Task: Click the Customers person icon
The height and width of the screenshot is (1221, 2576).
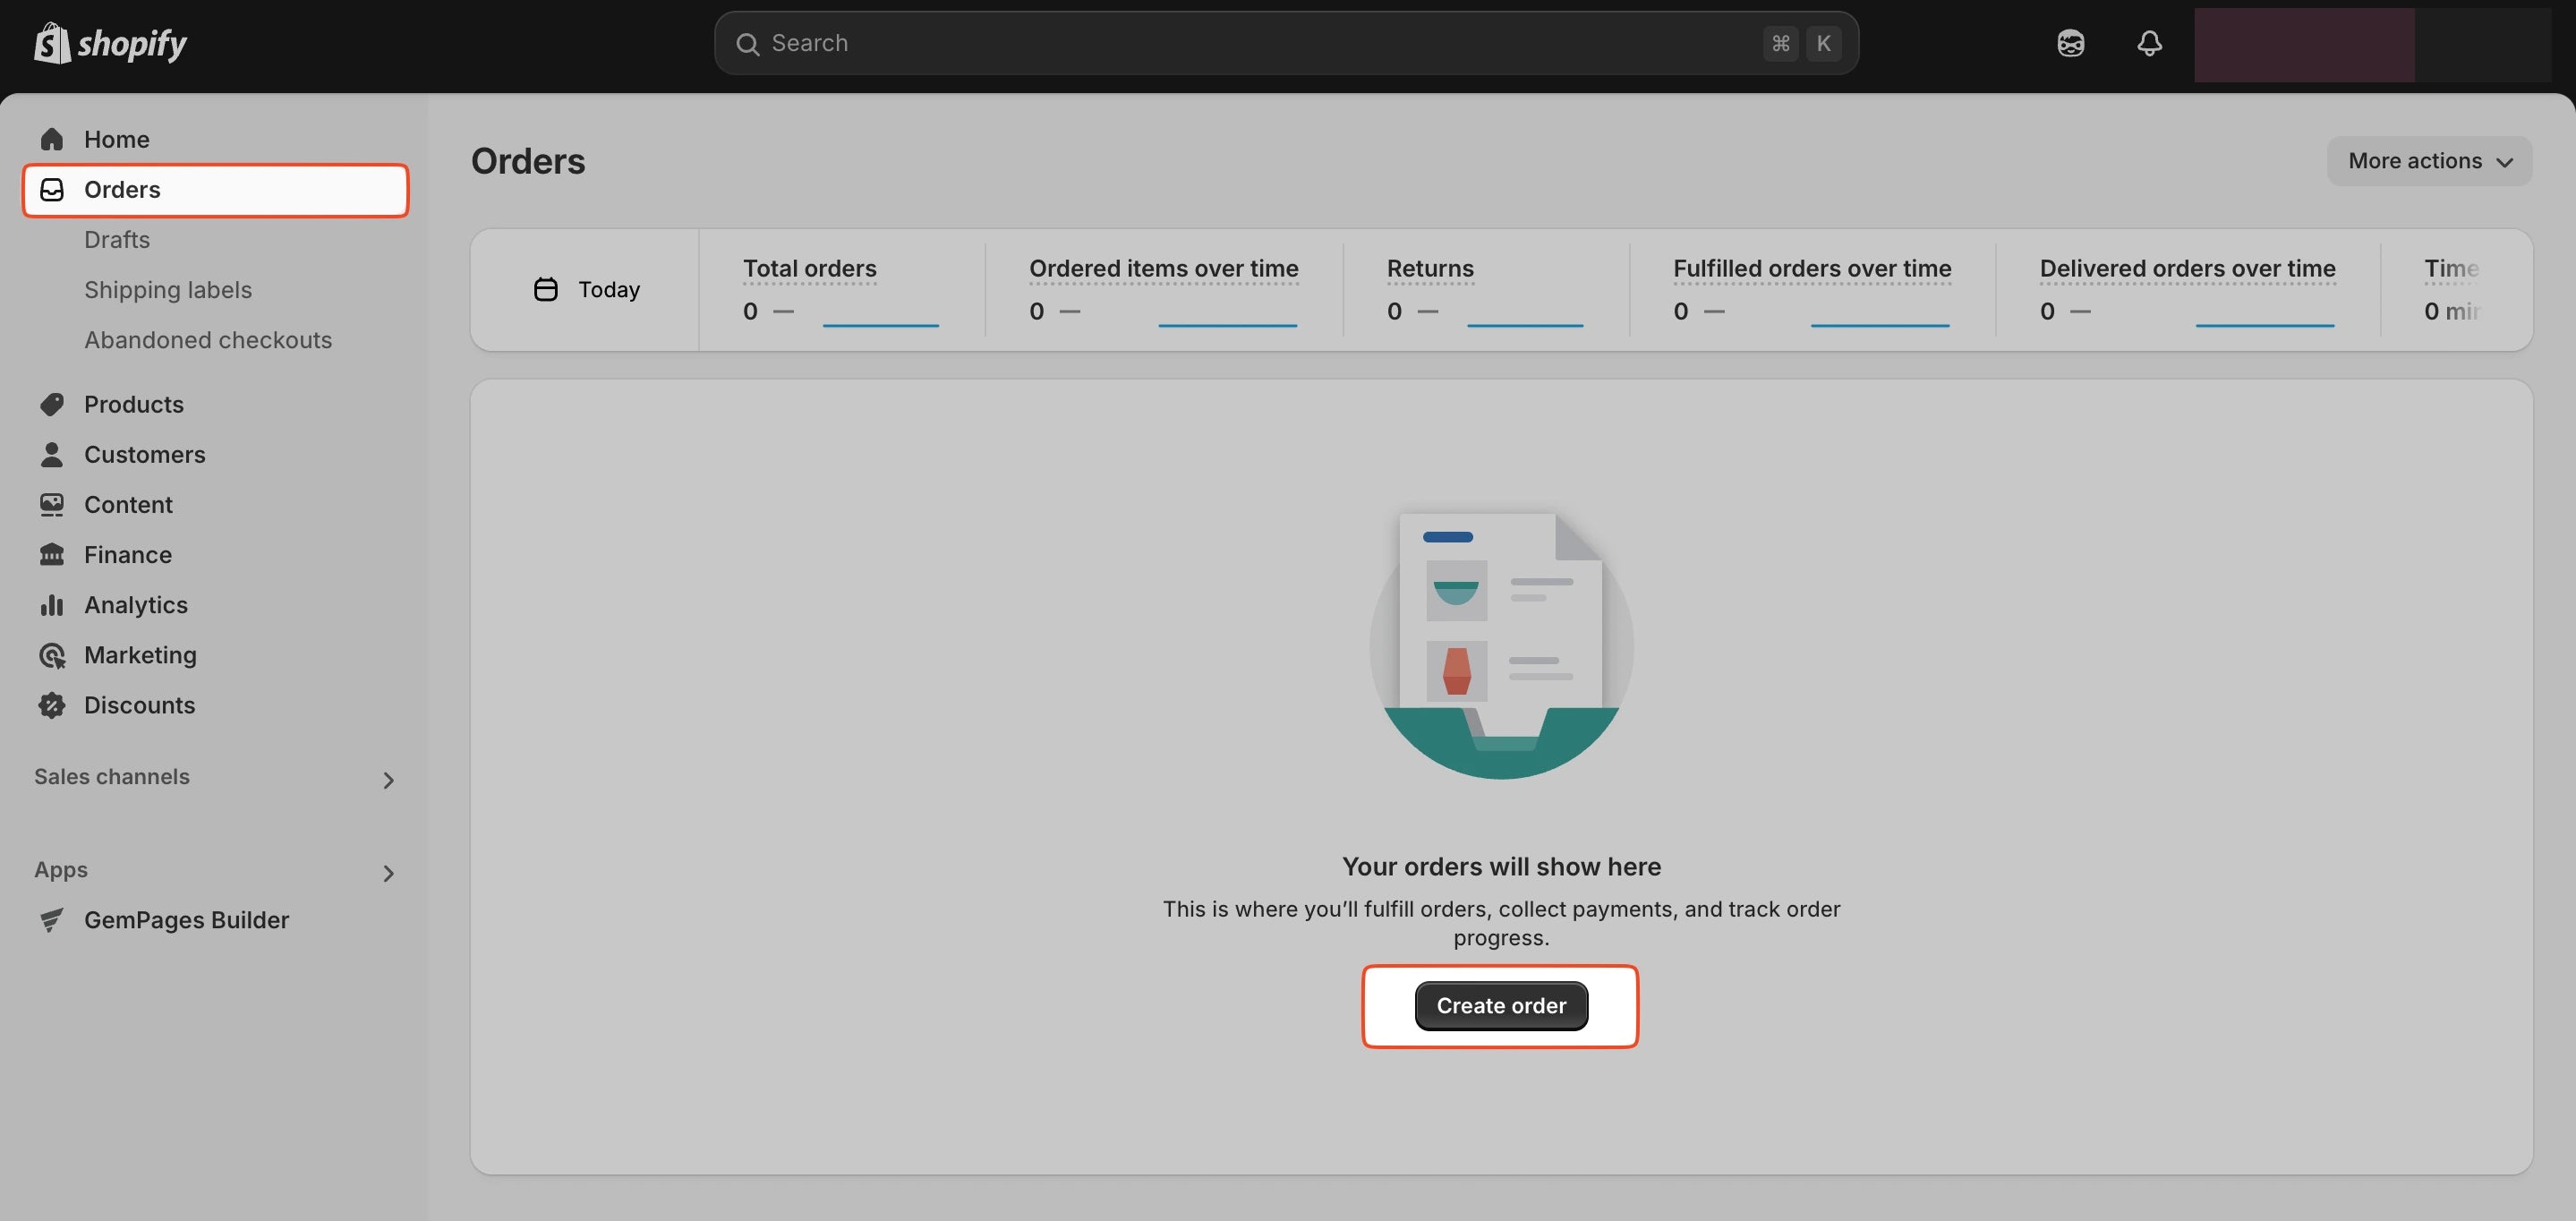Action: (52, 454)
